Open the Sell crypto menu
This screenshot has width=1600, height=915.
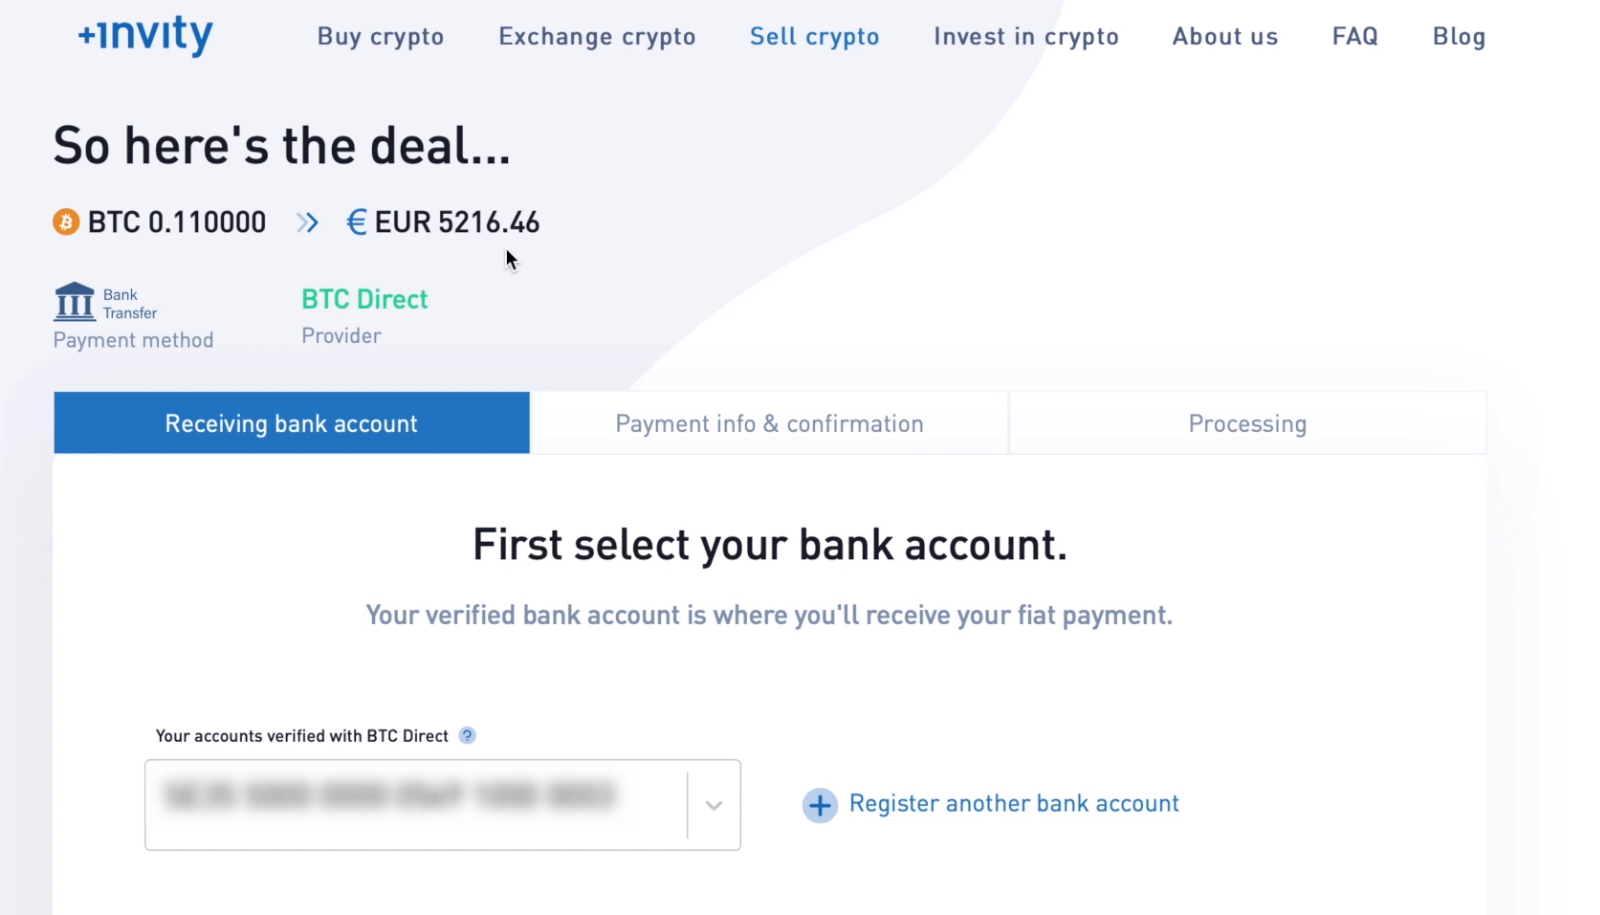[814, 36]
